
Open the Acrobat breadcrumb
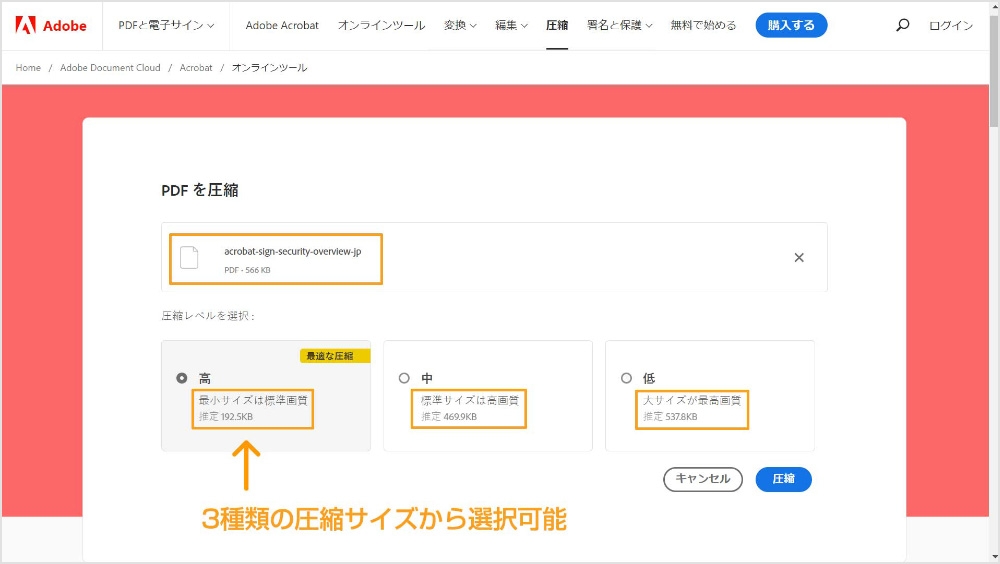(196, 68)
